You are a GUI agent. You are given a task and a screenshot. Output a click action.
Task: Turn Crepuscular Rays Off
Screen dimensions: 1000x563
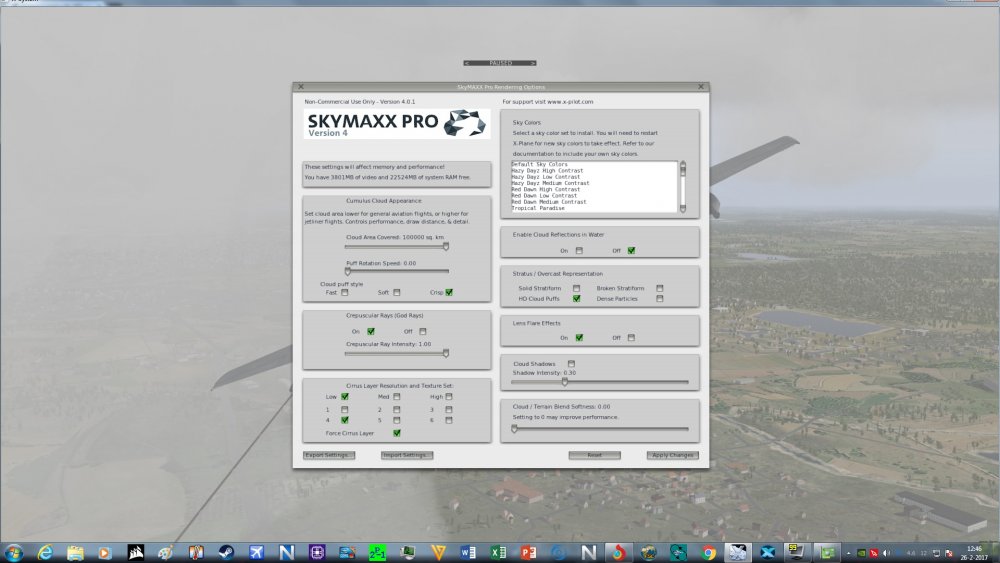pos(423,332)
